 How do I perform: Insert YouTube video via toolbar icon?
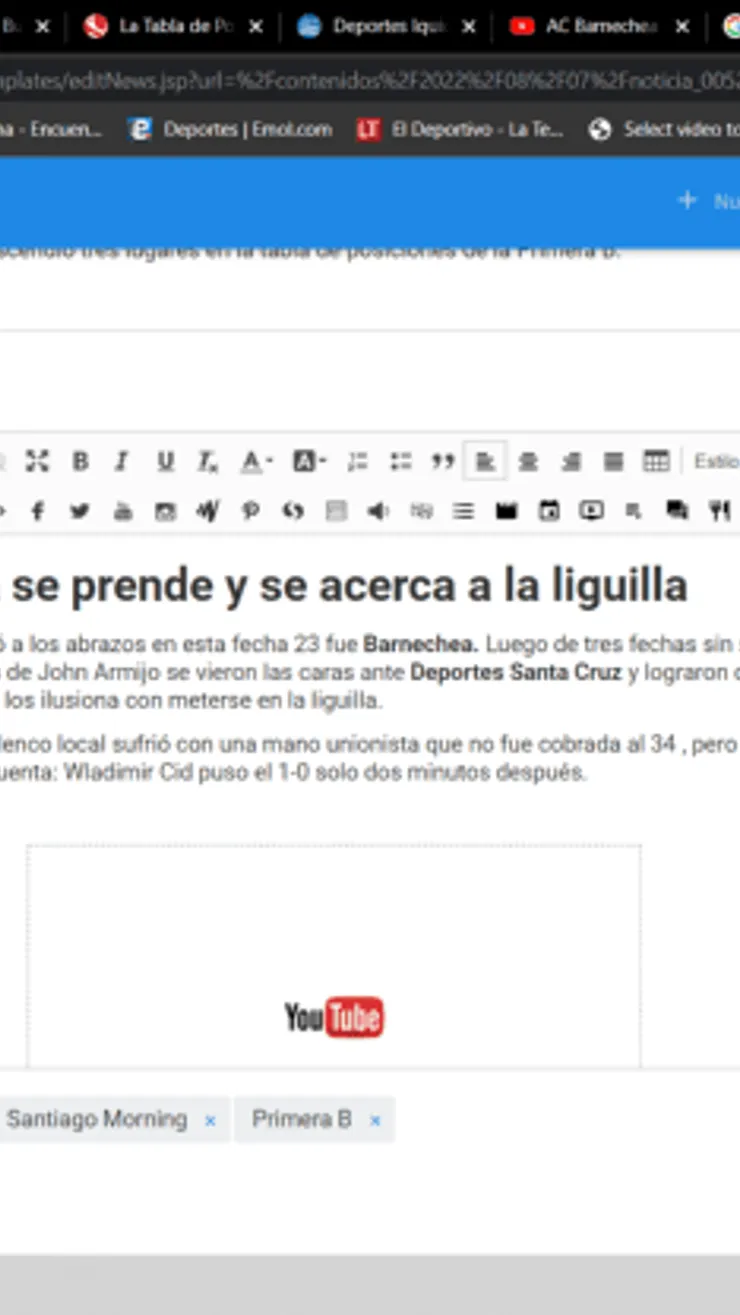[x=122, y=511]
